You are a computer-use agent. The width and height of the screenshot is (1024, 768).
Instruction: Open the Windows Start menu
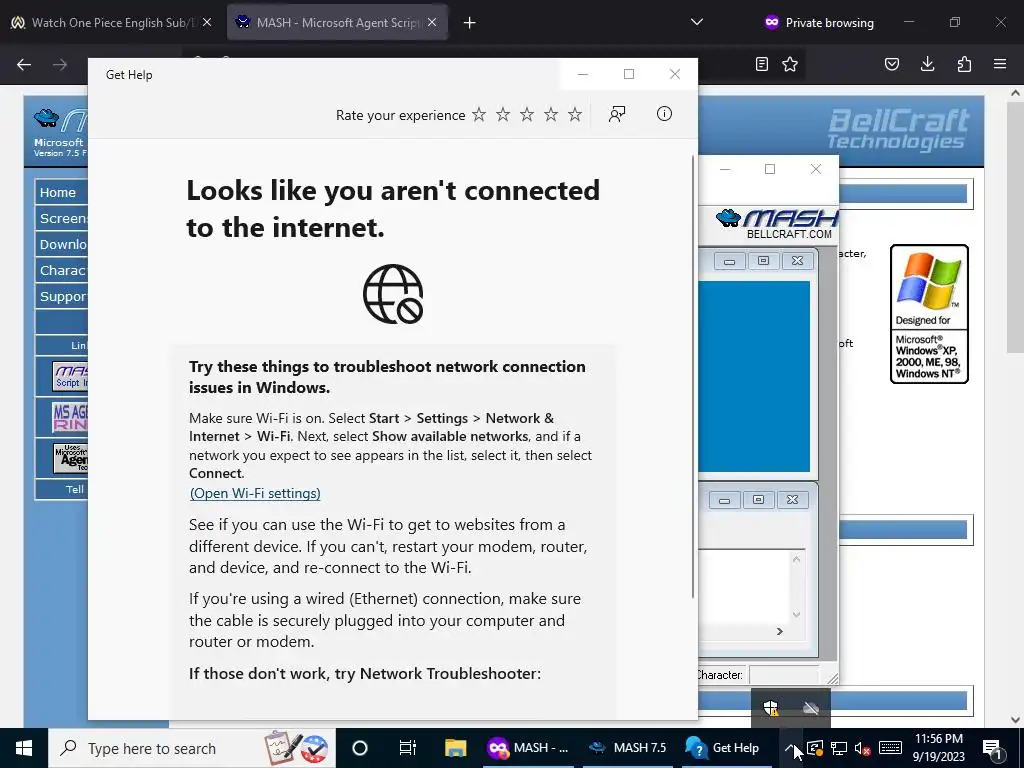coord(24,748)
